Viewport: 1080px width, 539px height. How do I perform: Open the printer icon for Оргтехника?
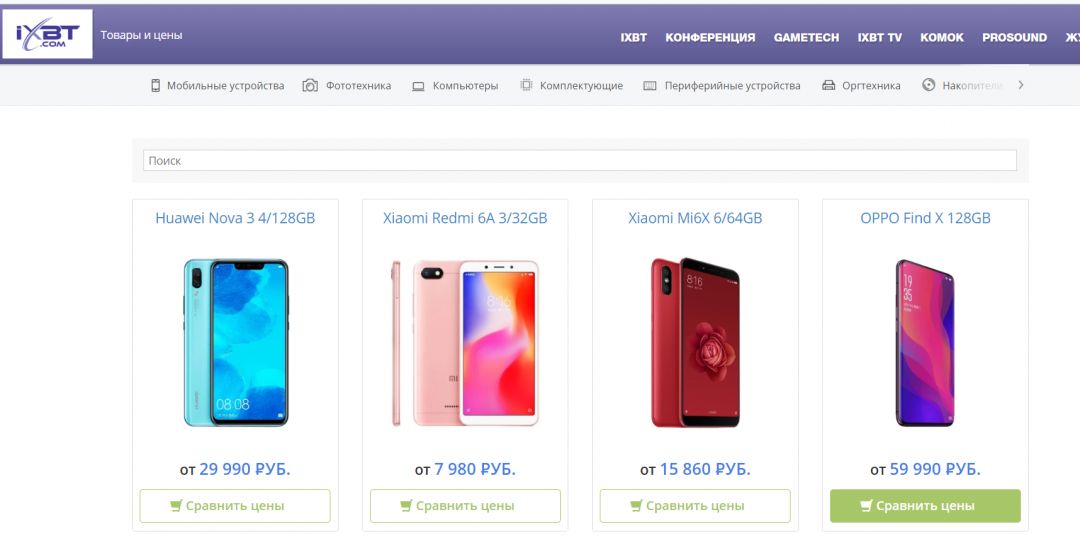829,85
